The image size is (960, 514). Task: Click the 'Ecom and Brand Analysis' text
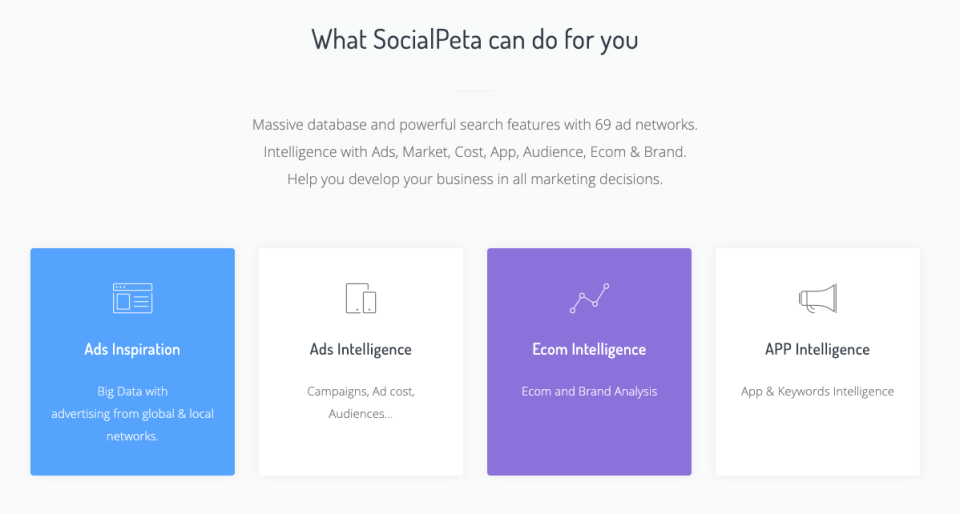(x=589, y=392)
